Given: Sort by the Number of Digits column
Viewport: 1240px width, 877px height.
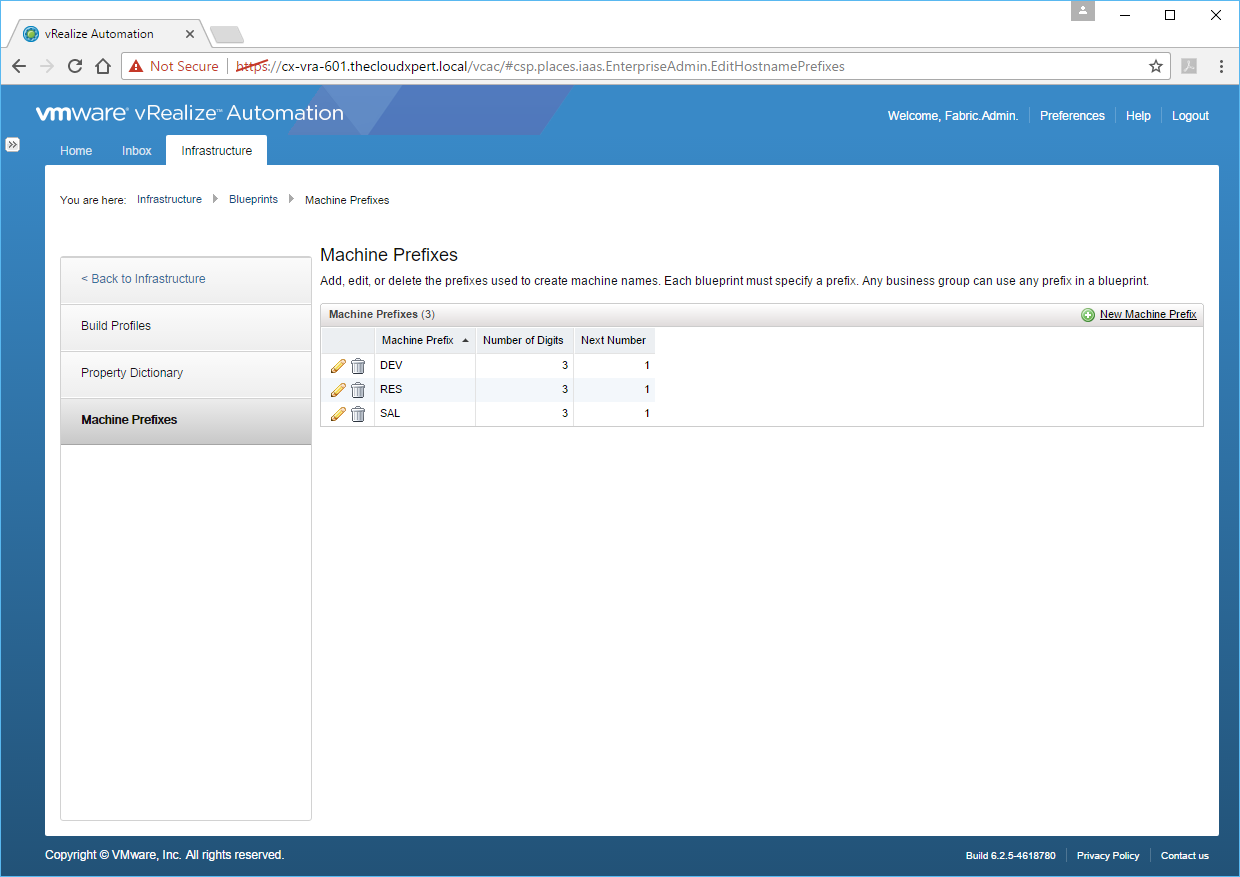Looking at the screenshot, I should (523, 340).
